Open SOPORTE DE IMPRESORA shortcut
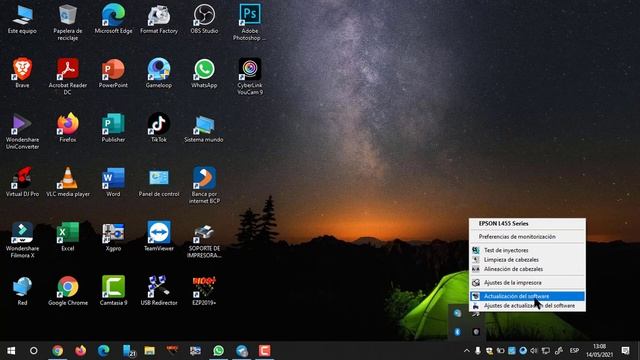 point(204,240)
